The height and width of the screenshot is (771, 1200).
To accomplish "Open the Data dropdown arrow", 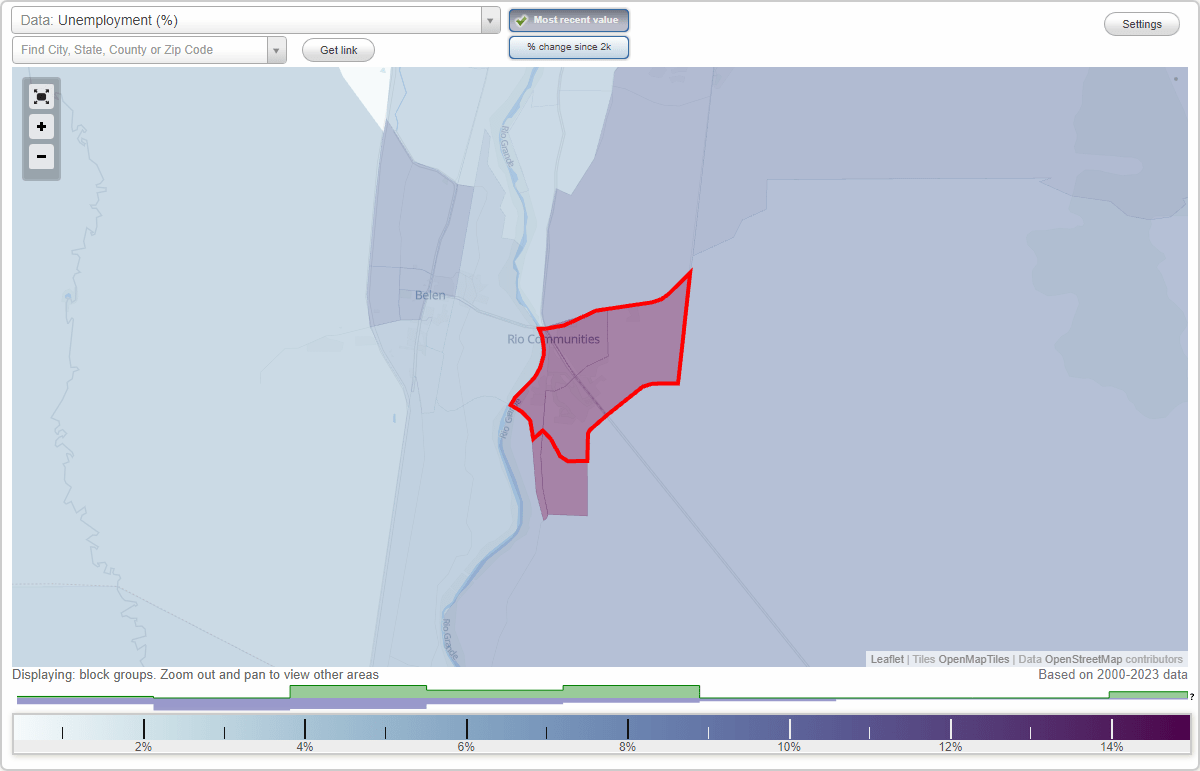I will [x=489, y=19].
